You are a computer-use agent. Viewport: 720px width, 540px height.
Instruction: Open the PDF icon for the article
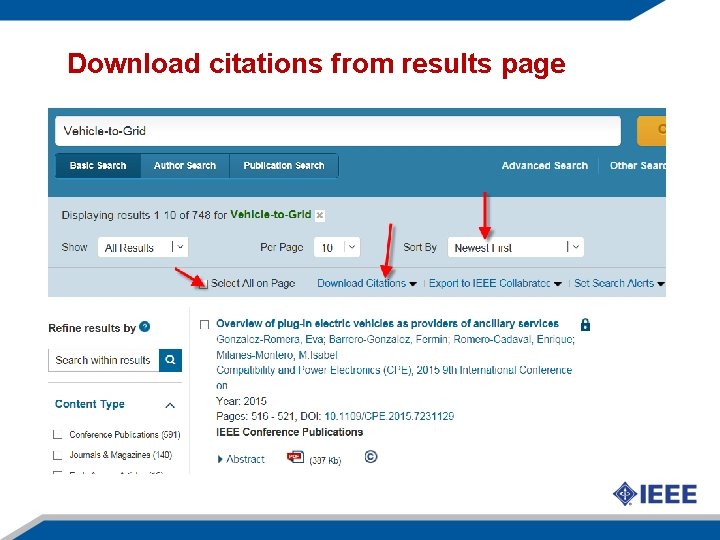coord(295,457)
